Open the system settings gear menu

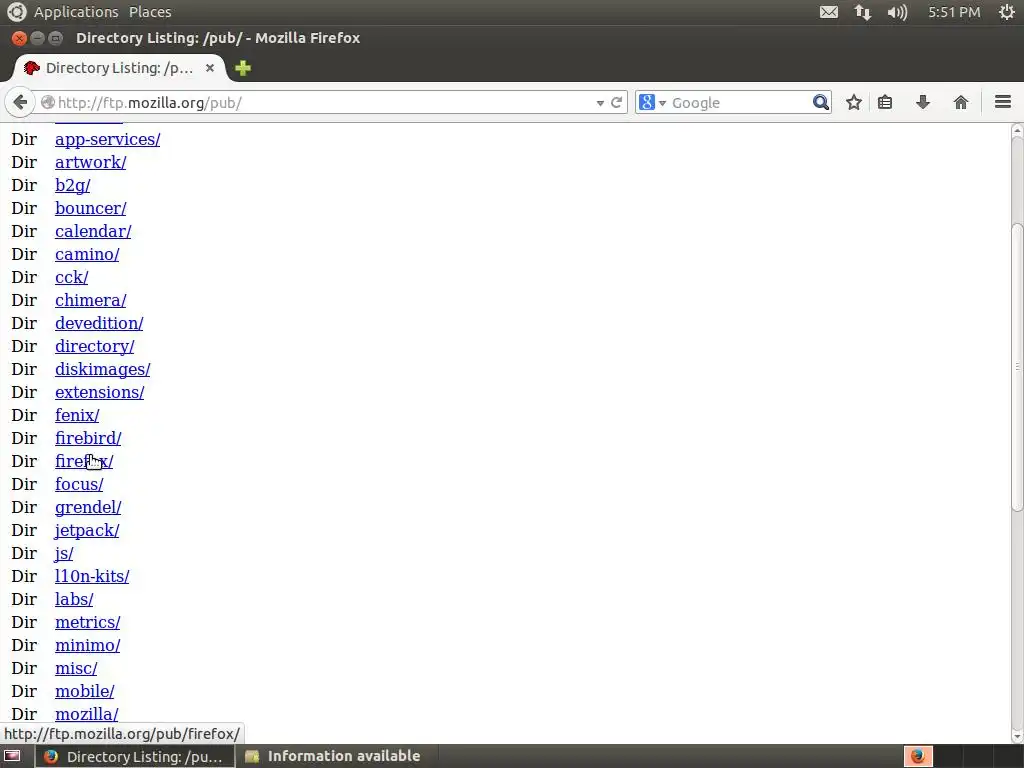(x=1006, y=12)
